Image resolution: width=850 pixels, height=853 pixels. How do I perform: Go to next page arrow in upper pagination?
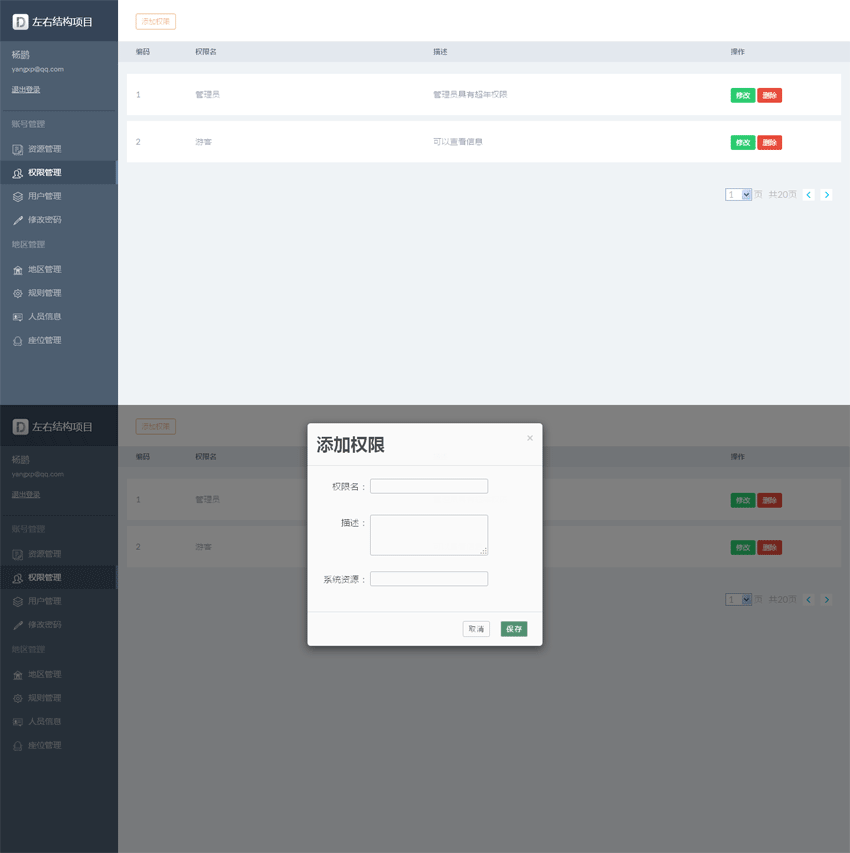(x=826, y=195)
